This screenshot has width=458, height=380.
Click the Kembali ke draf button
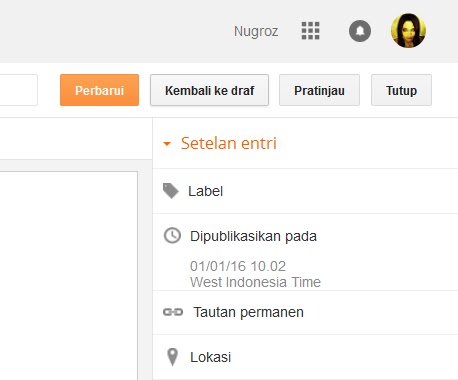point(209,90)
